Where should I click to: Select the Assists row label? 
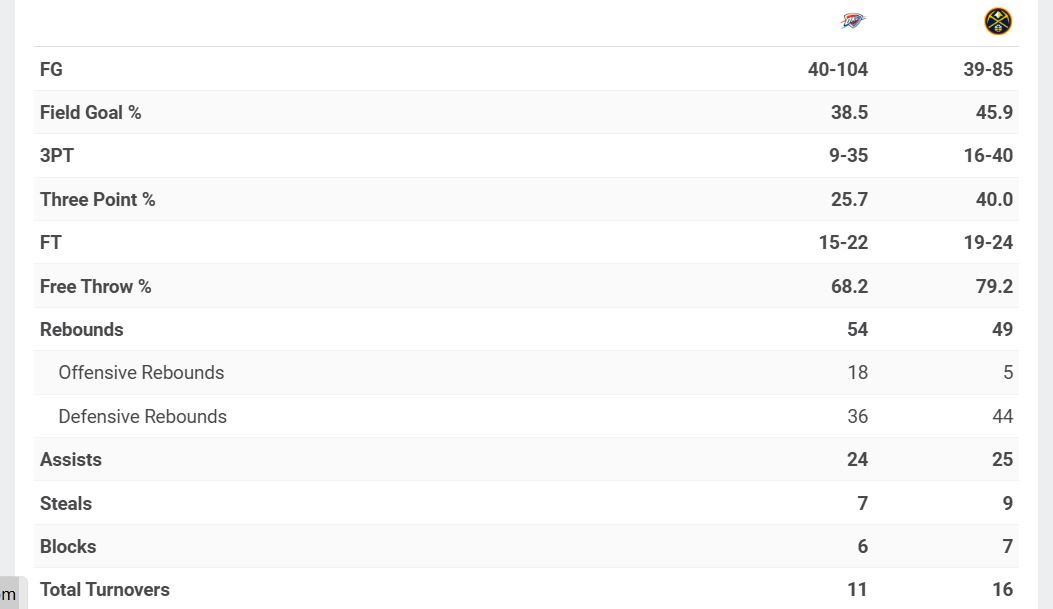[x=70, y=459]
